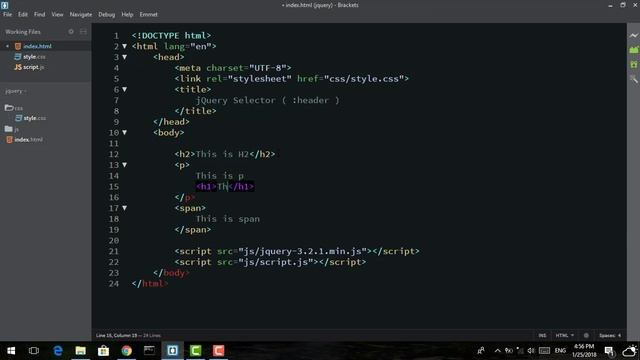Switch to Brackets taskbar icon
The width and height of the screenshot is (640, 360).
(x=172, y=351)
